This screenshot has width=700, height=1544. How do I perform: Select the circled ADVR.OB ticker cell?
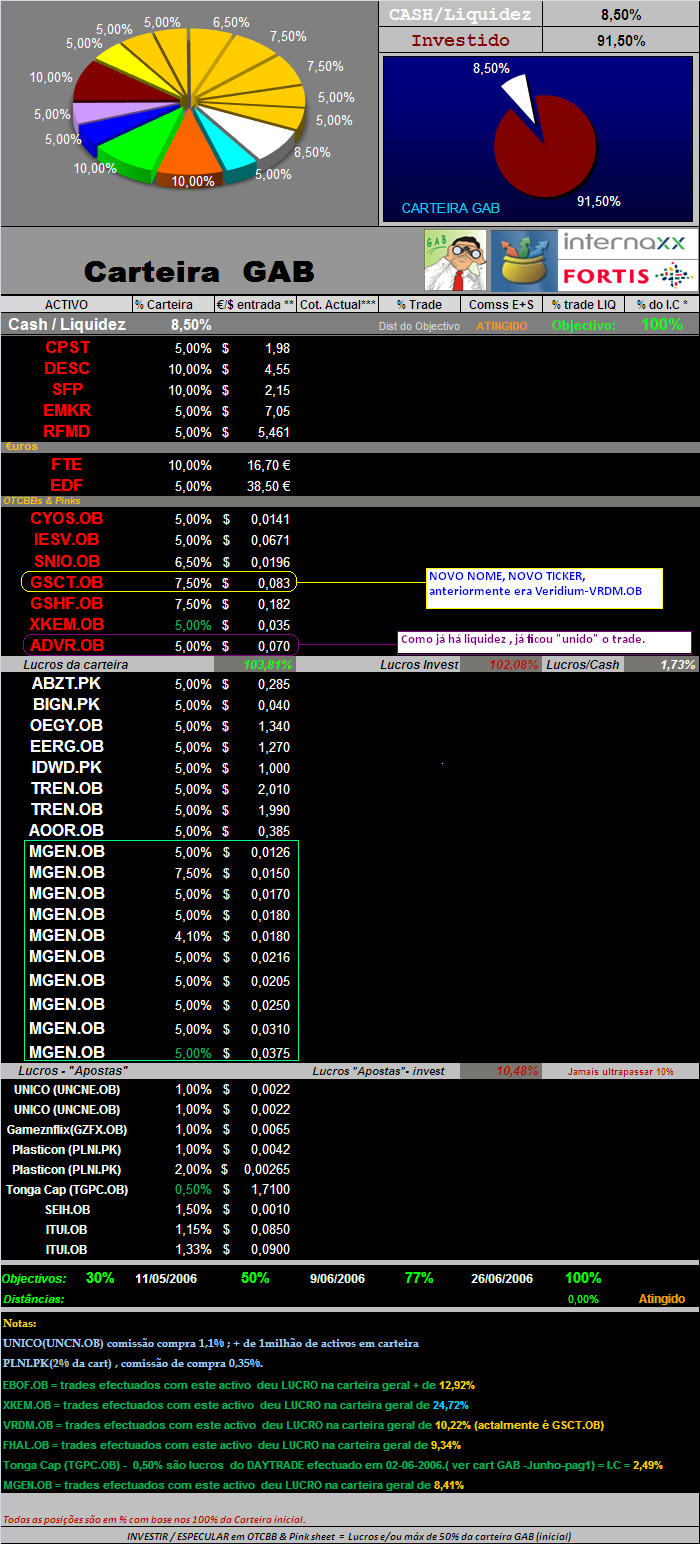[x=67, y=645]
